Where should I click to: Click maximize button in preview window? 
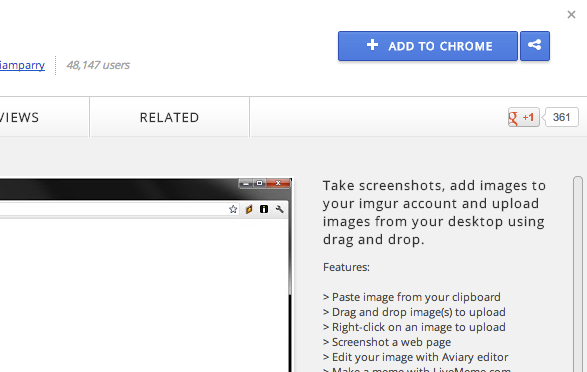tap(259, 183)
